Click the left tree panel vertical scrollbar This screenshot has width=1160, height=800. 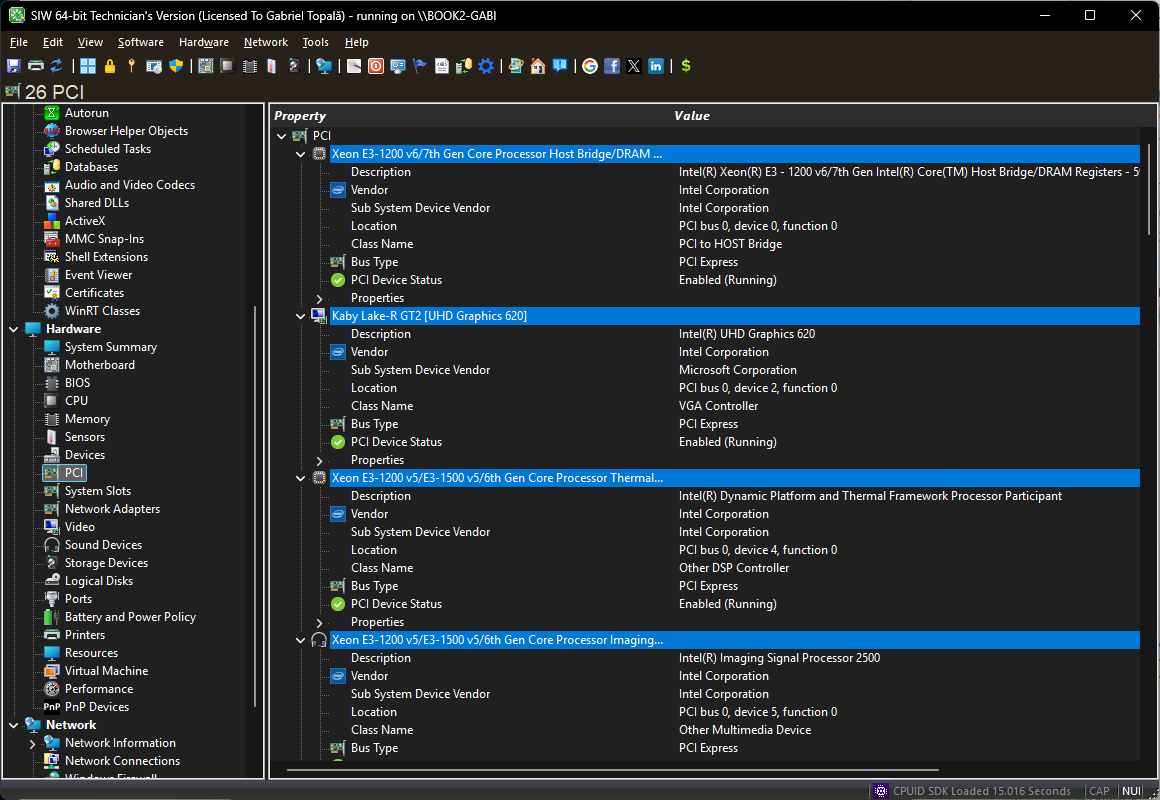click(x=255, y=505)
